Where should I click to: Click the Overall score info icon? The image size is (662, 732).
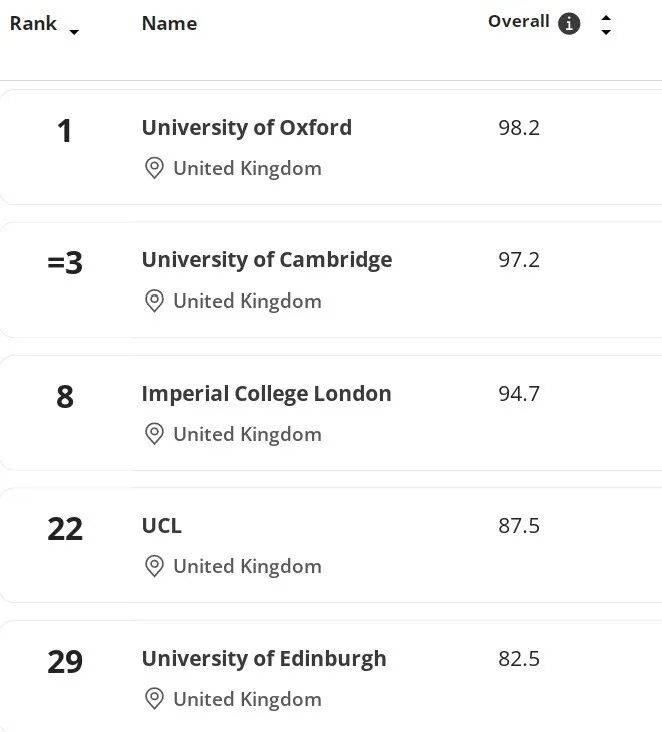click(x=569, y=24)
